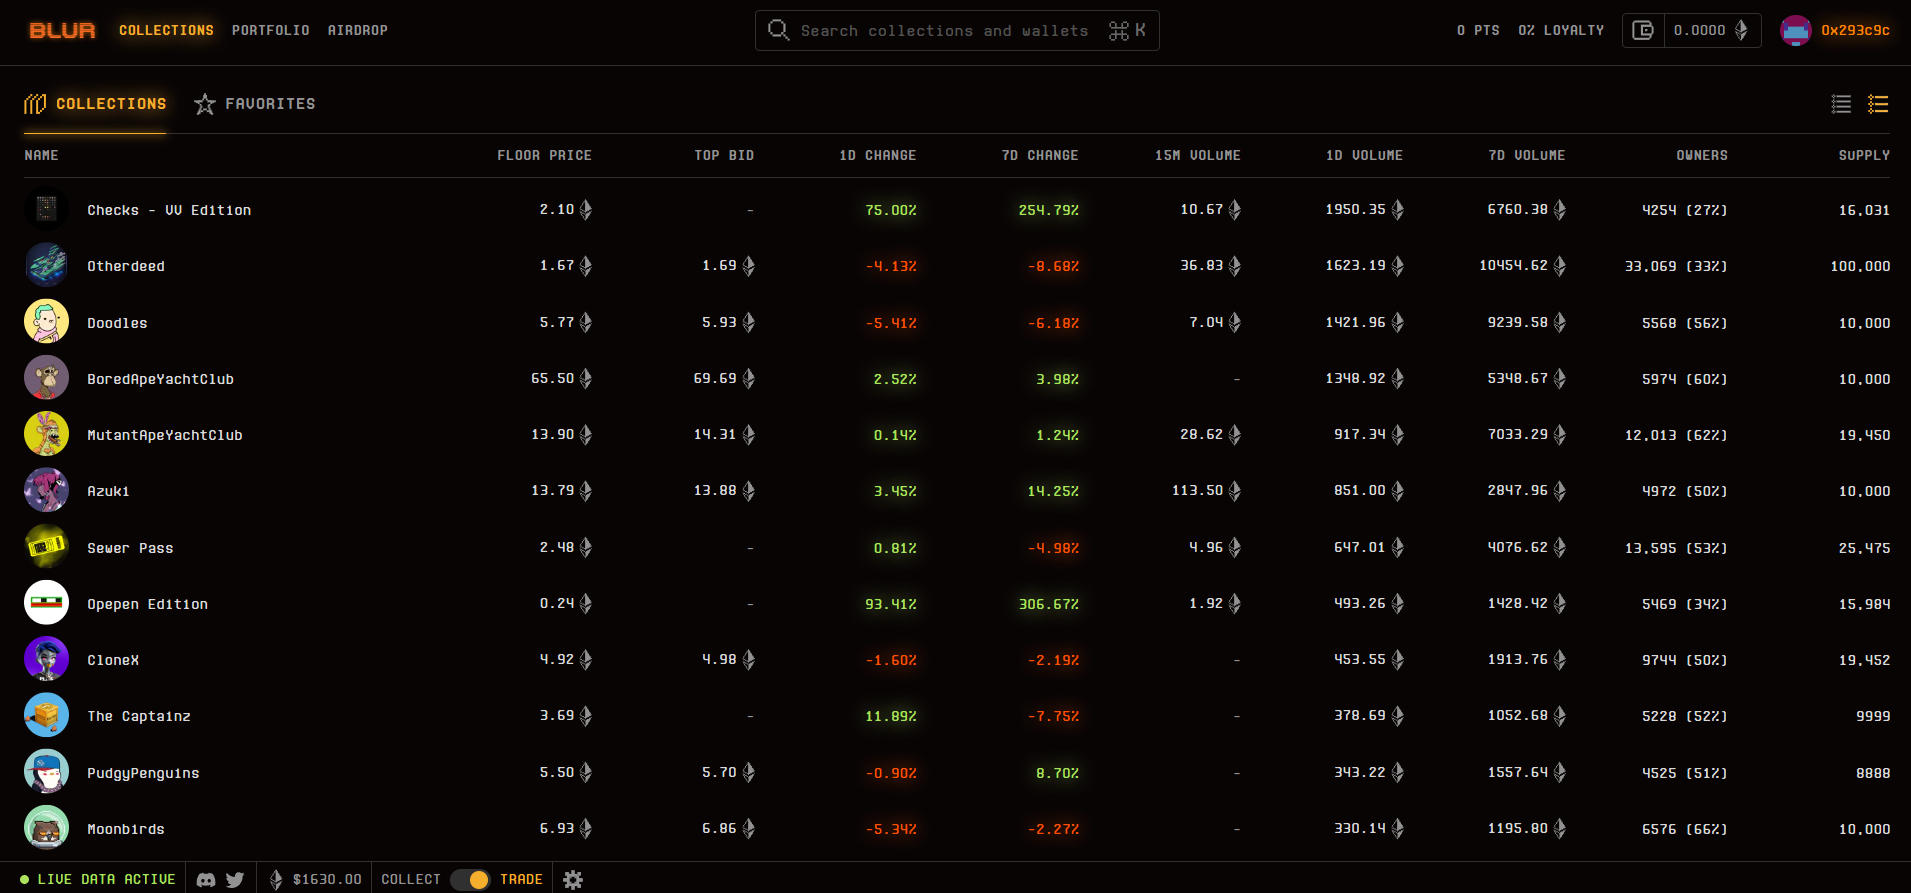Click the 0.0000 ETH balance
The height and width of the screenshot is (893, 1911).
click(x=1711, y=31)
